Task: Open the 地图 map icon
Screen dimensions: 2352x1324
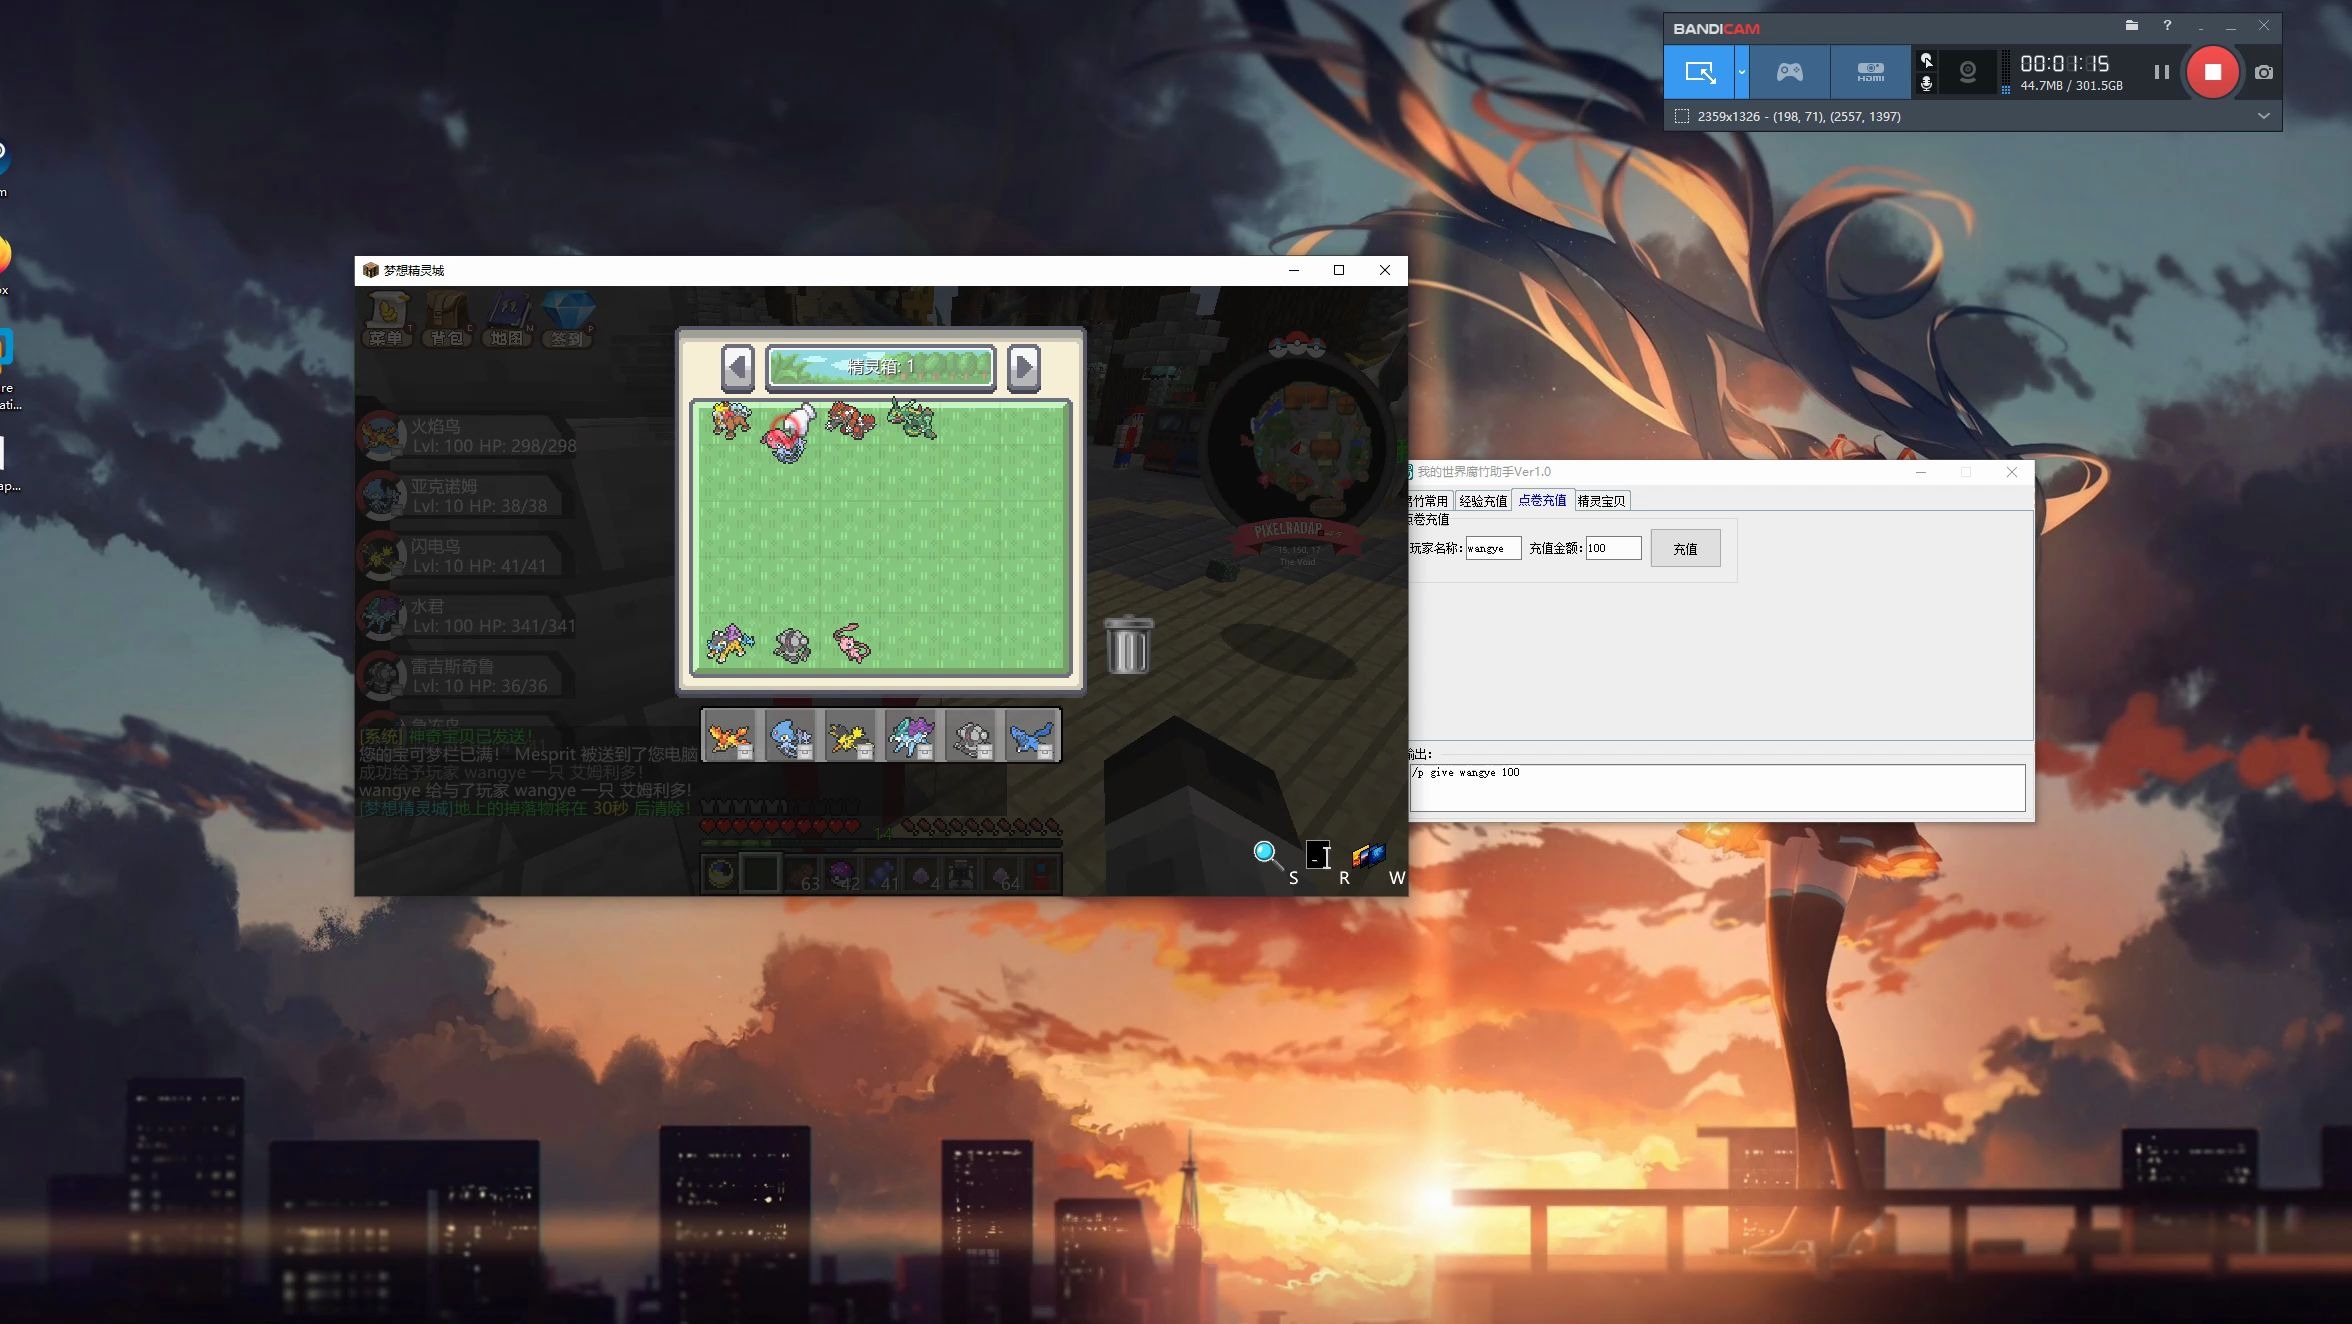Action: point(507,319)
